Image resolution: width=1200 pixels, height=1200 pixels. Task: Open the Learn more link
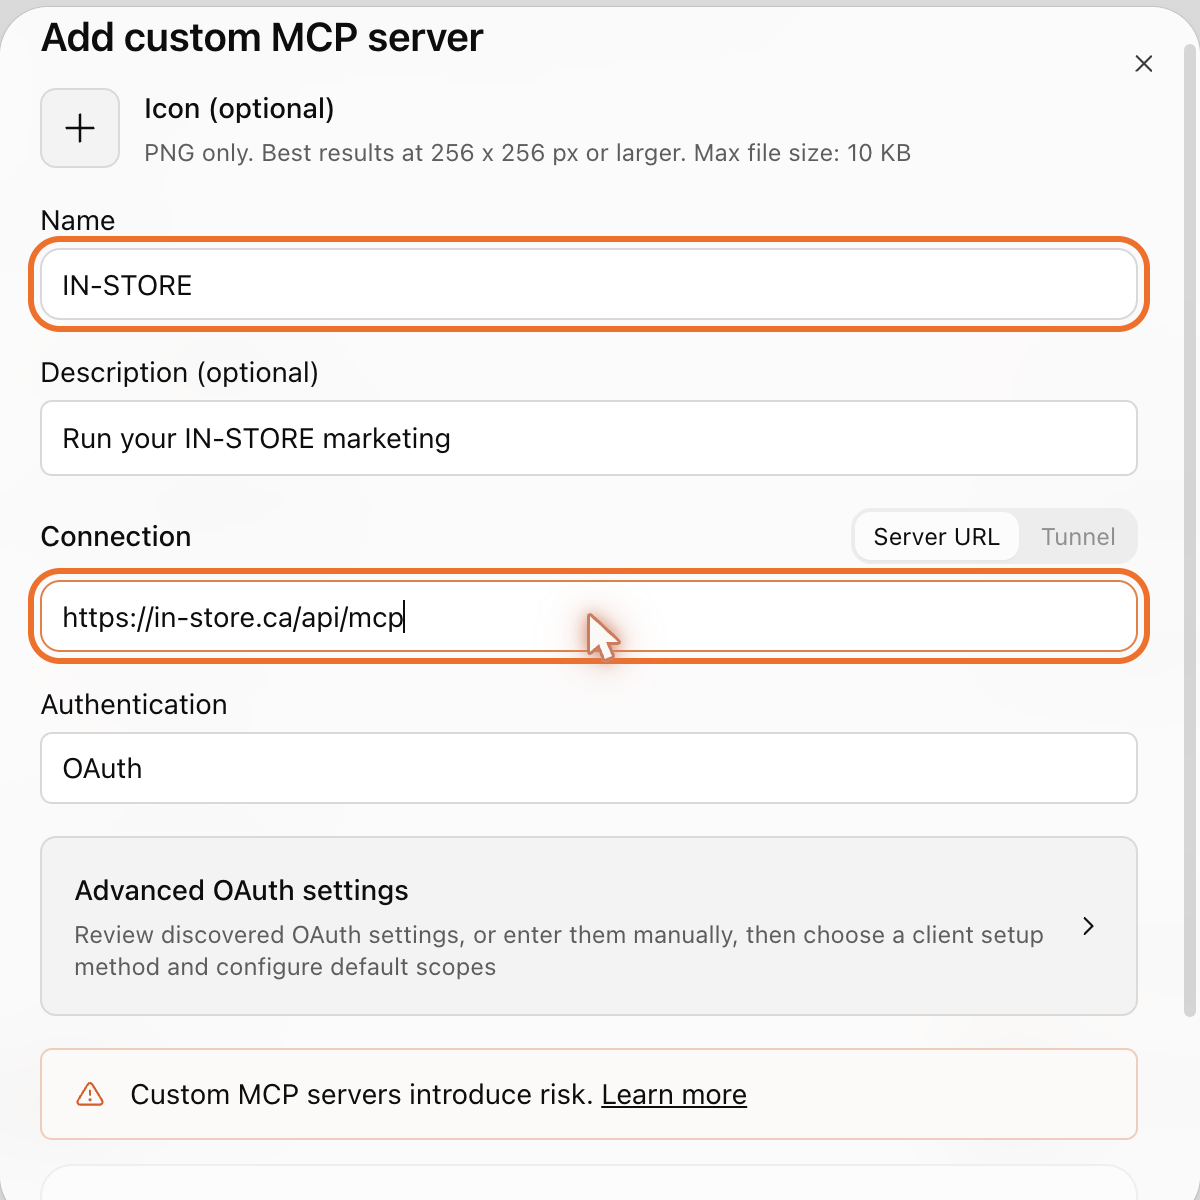[674, 1095]
